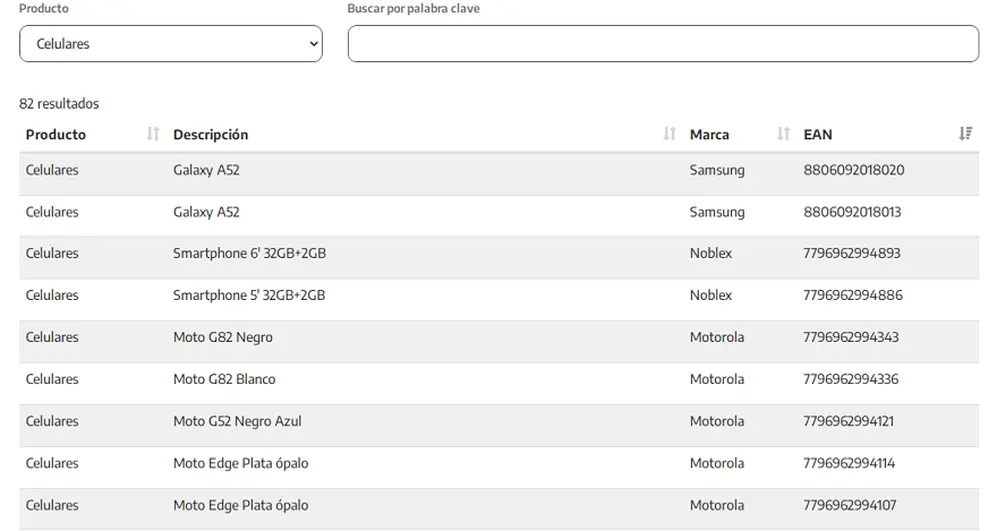The width and height of the screenshot is (997, 531).
Task: Click the Descripción column header
Action: tap(210, 134)
